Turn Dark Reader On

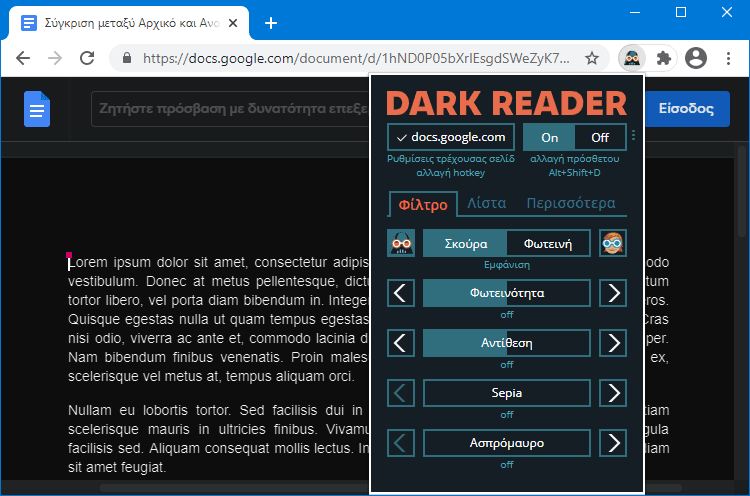coord(549,138)
